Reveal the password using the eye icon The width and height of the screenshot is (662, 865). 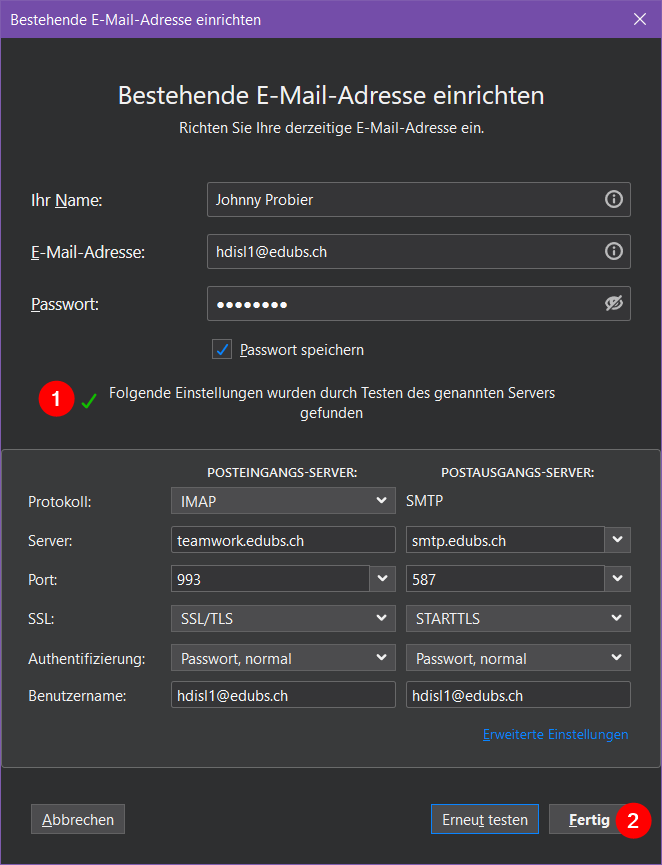coord(613,304)
